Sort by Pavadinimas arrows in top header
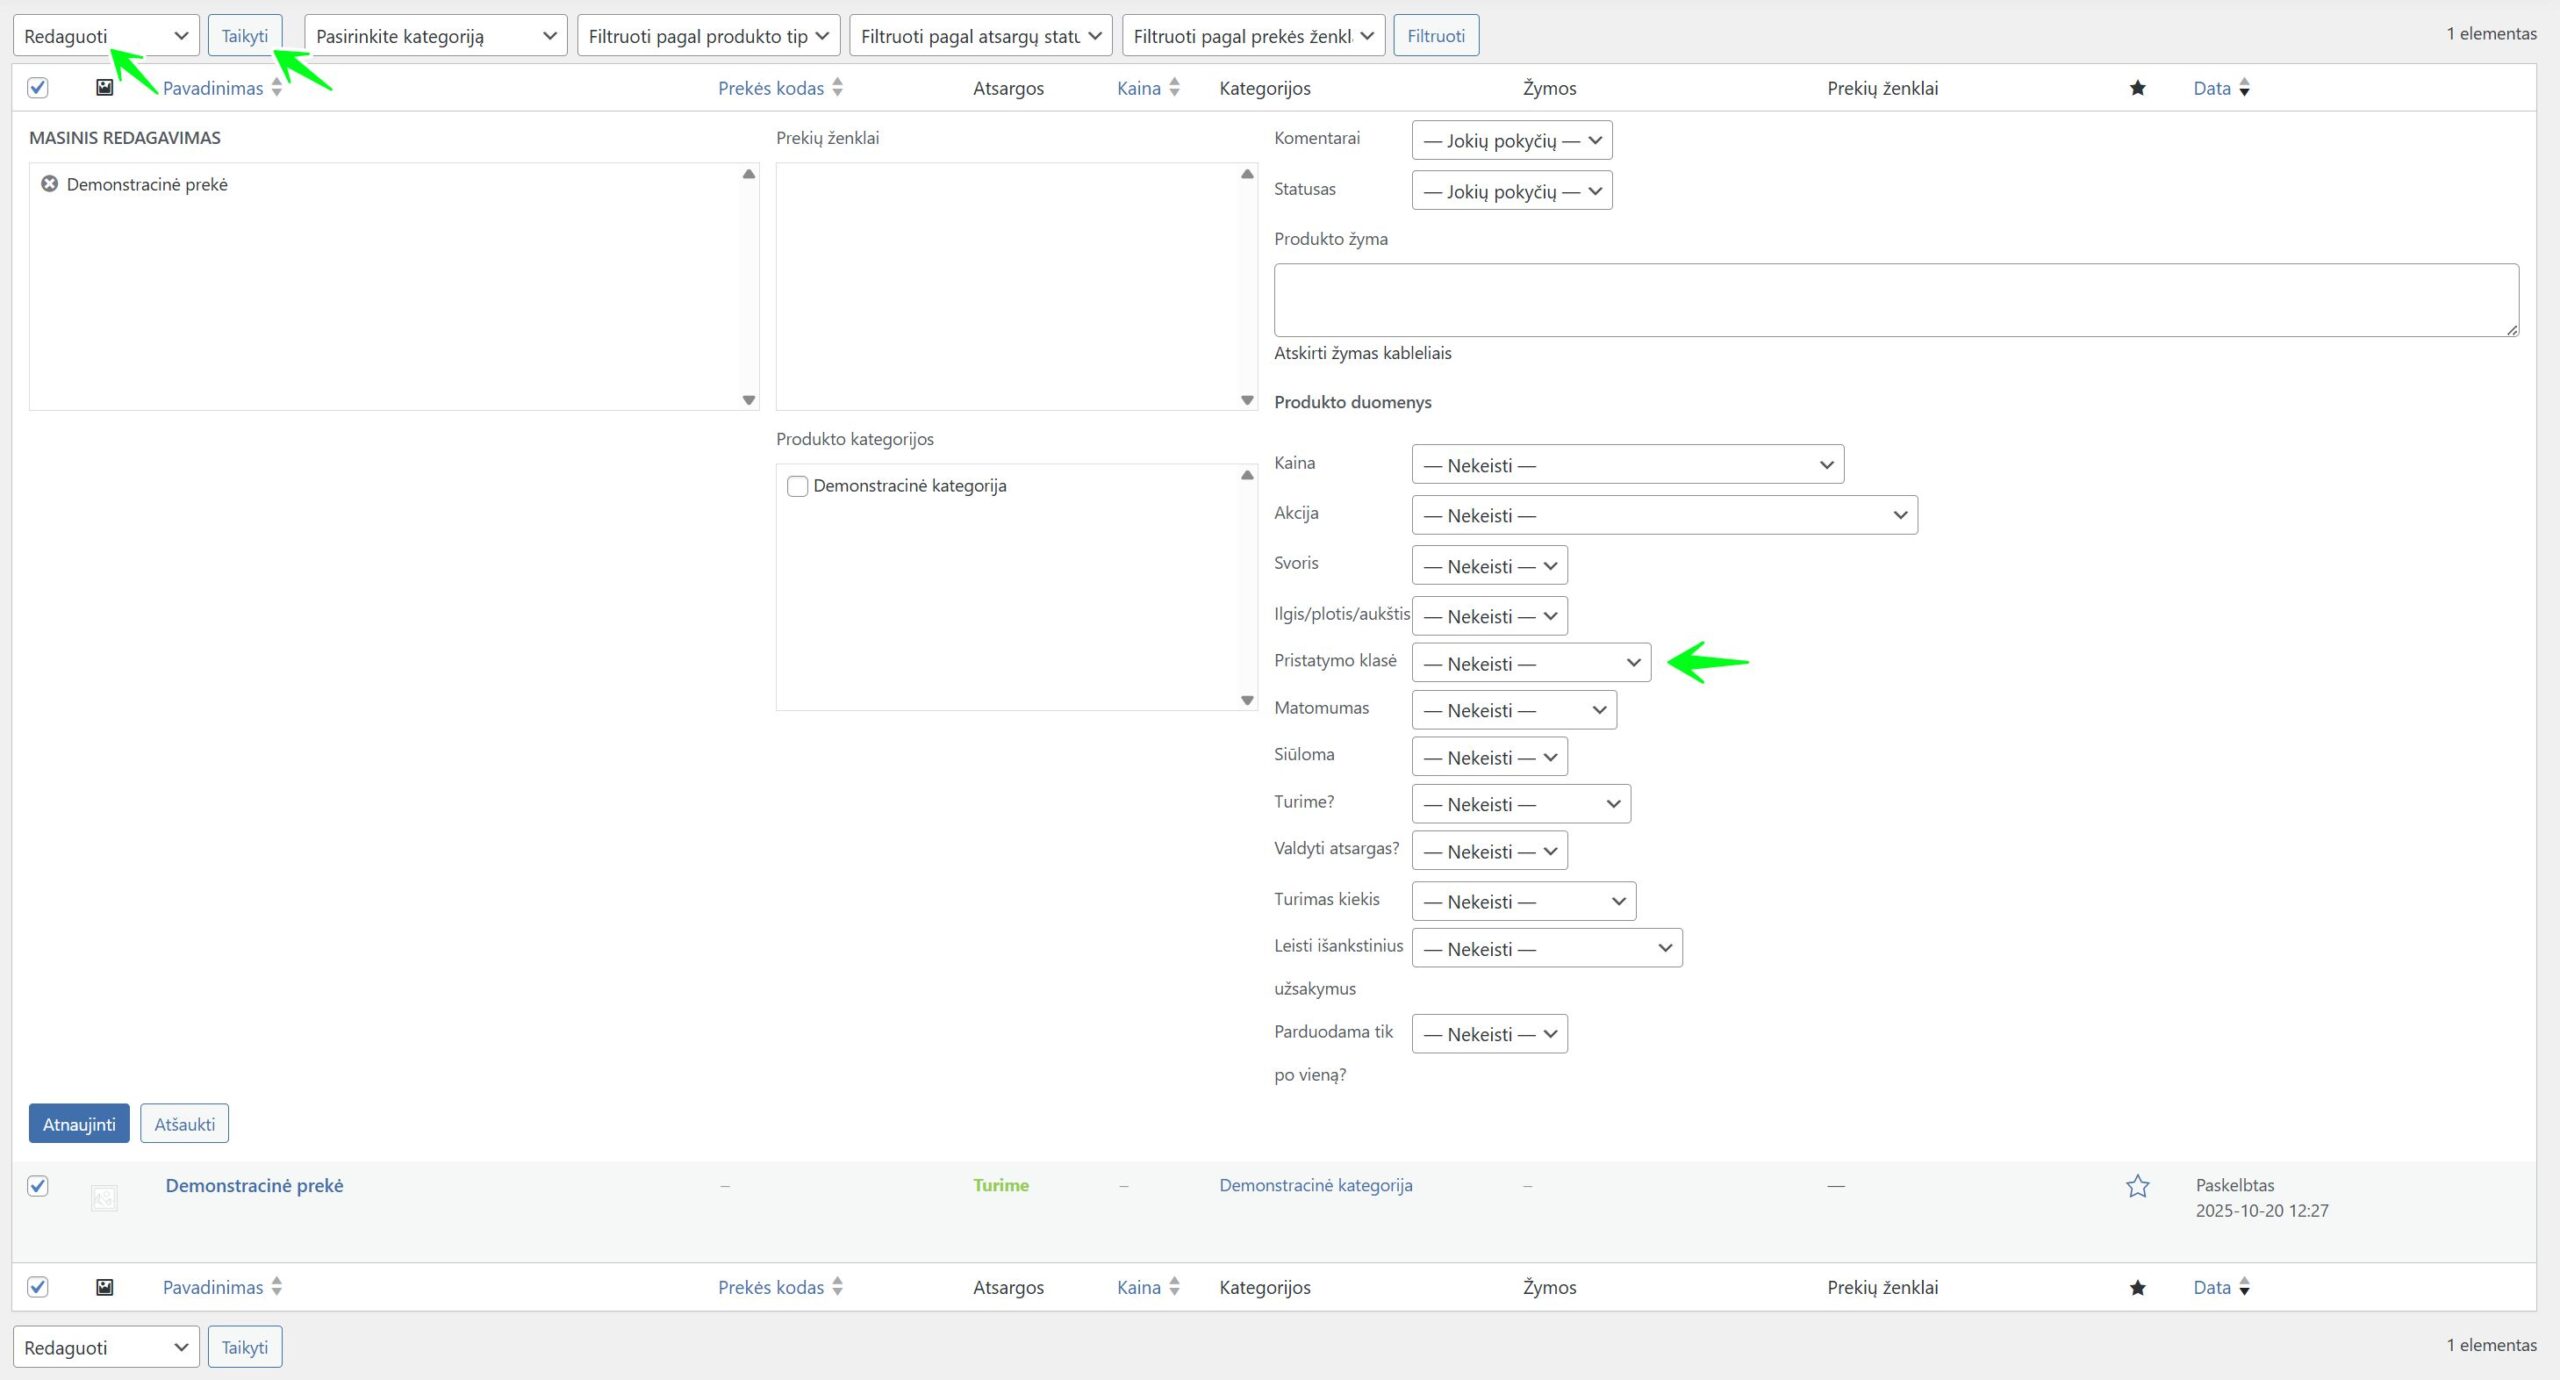 [277, 88]
